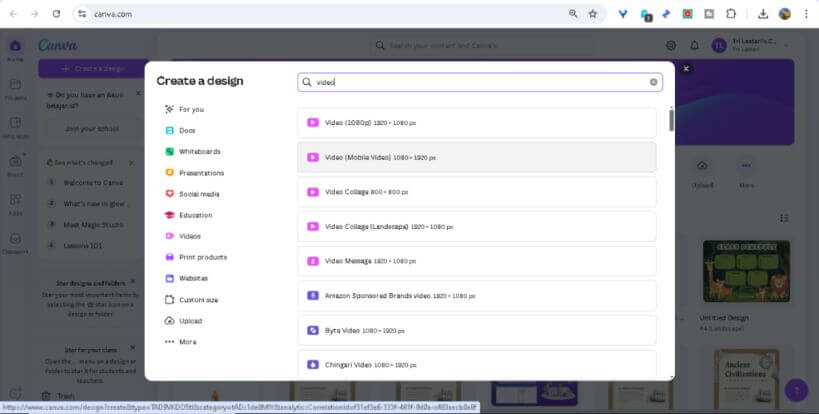Screen dimensions: 819x414
Task: Open the Trash folder
Action: 58,396
